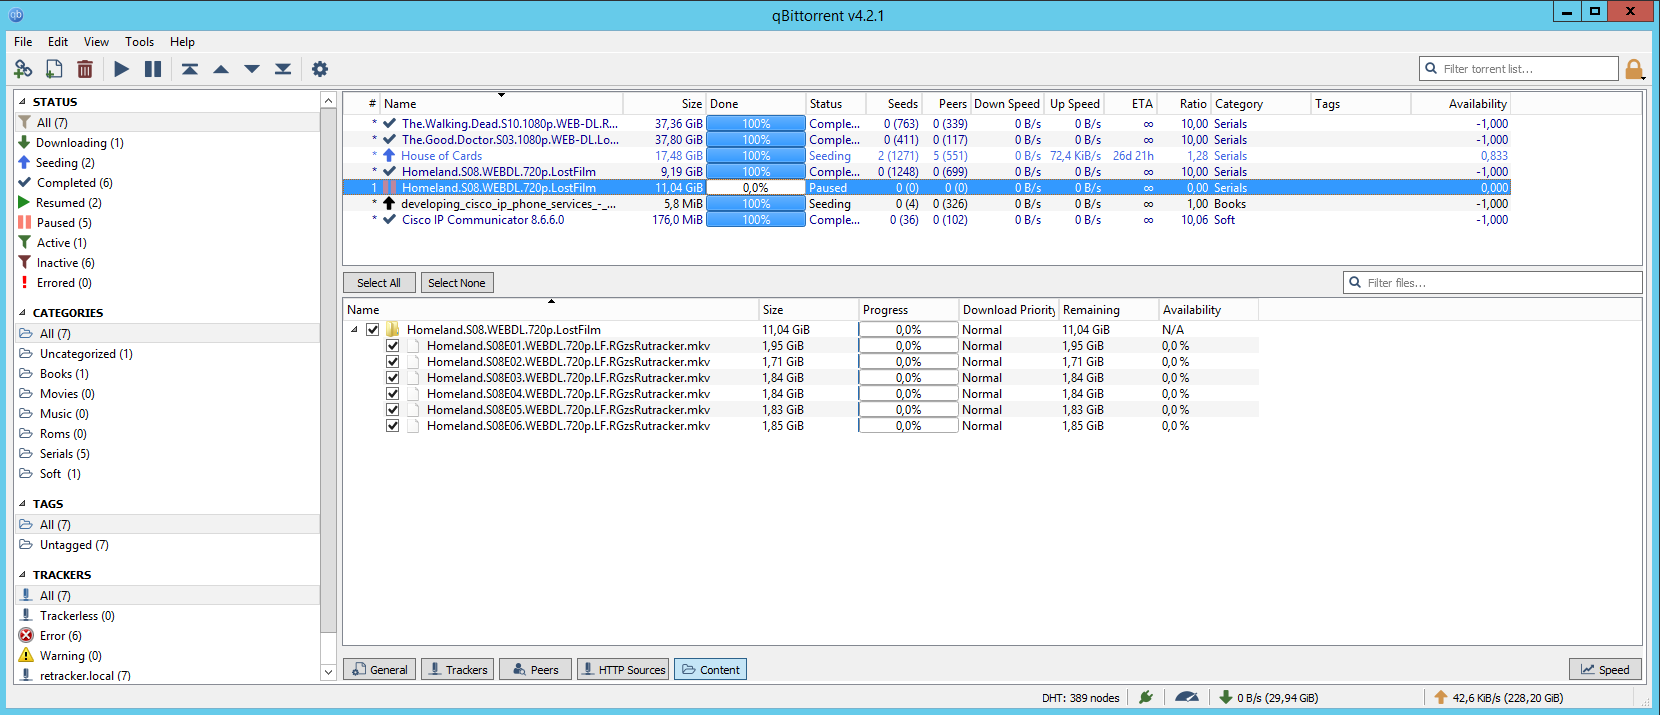The height and width of the screenshot is (715, 1660).
Task: Sort torrents by the Name column header
Action: (501, 104)
